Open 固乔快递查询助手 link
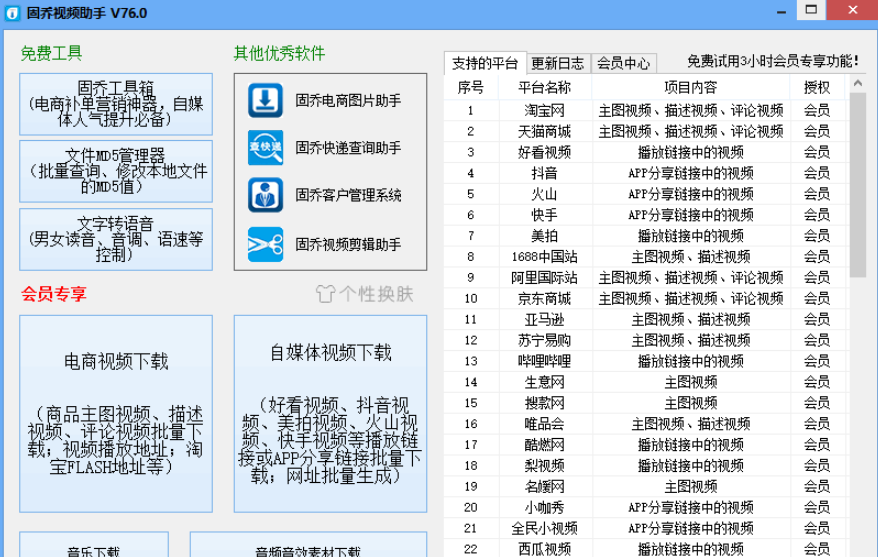The image size is (878, 557). click(x=348, y=148)
